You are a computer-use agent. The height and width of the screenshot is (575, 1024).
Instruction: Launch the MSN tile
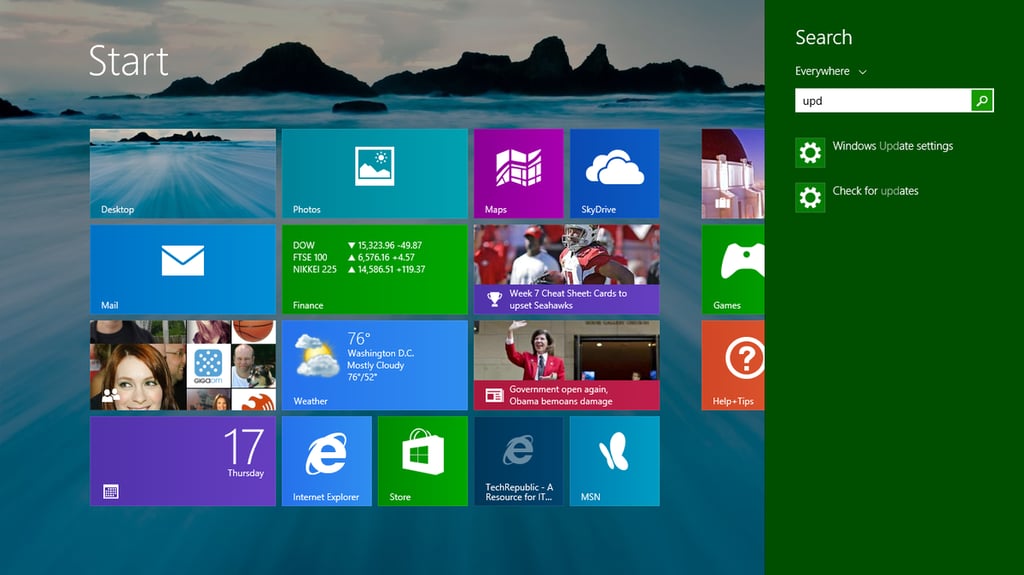pos(615,461)
